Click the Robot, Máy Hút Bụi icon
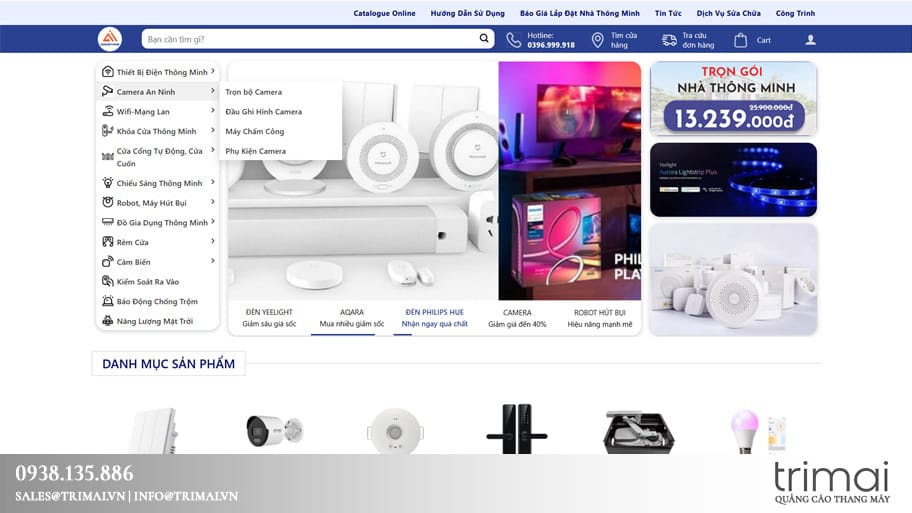This screenshot has height=513, width=912. [x=108, y=202]
